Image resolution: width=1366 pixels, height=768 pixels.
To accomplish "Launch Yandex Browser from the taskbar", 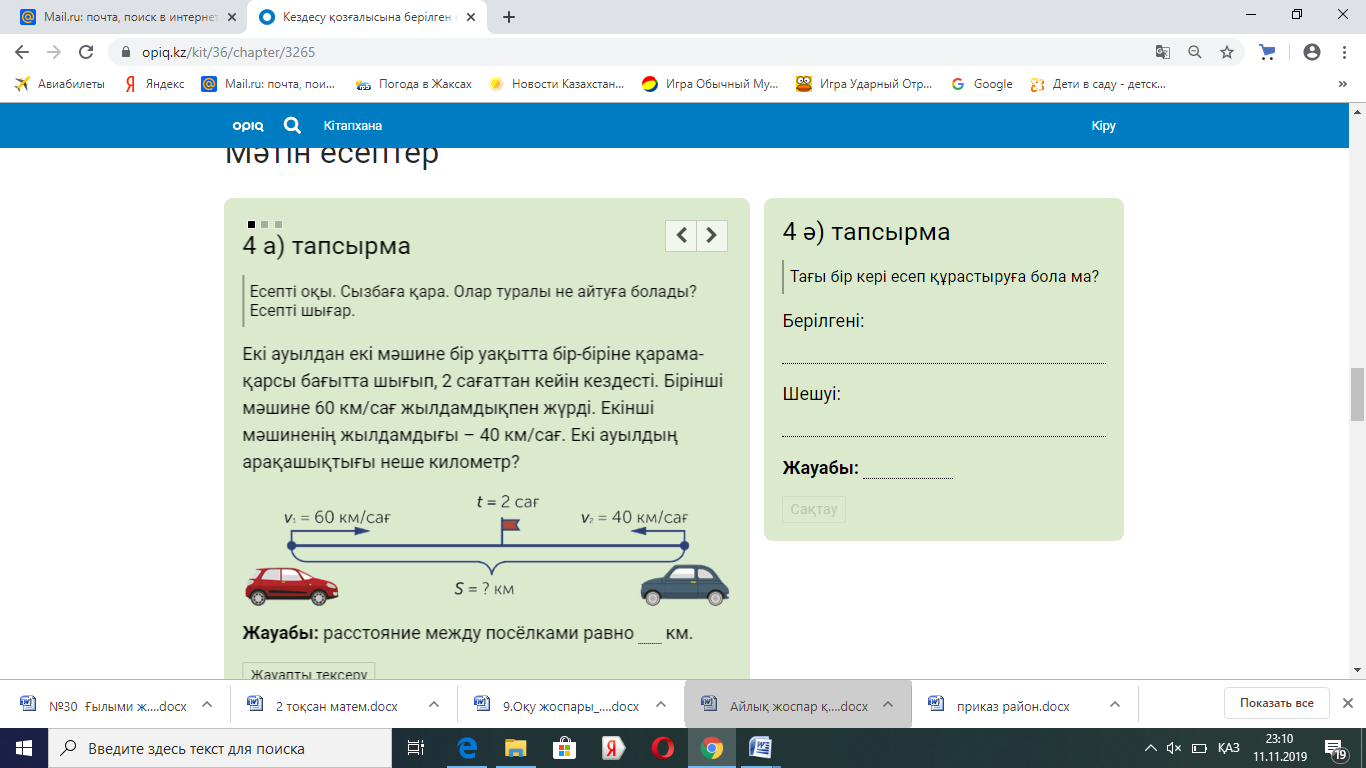I will [x=613, y=748].
